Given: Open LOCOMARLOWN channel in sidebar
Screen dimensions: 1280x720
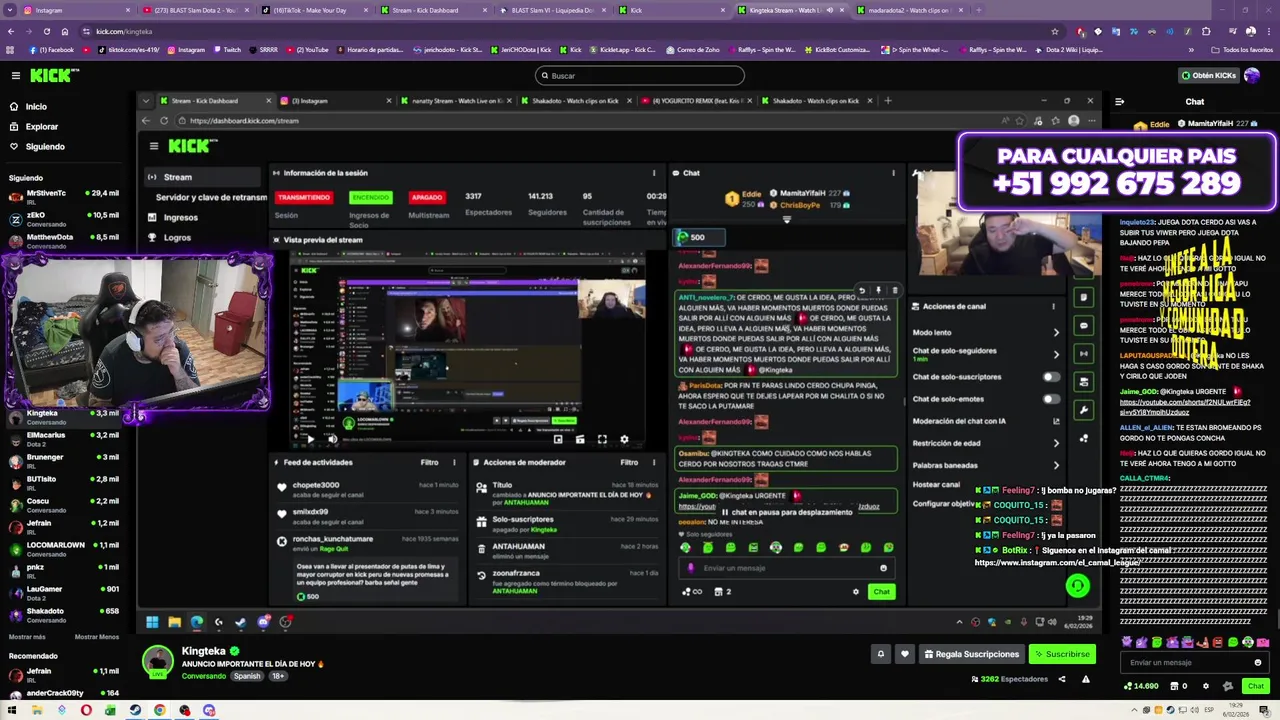Looking at the screenshot, I should [62, 549].
